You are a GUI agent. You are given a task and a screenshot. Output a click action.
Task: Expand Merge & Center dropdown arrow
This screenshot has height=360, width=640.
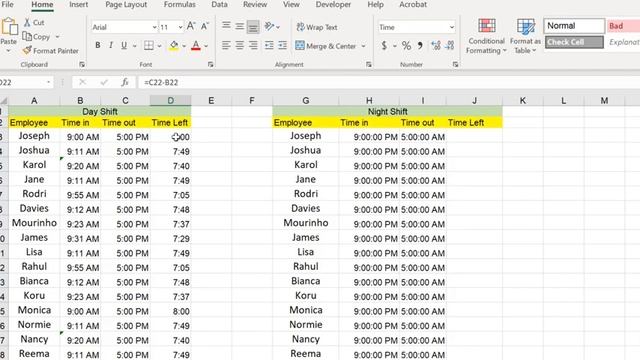coord(363,46)
